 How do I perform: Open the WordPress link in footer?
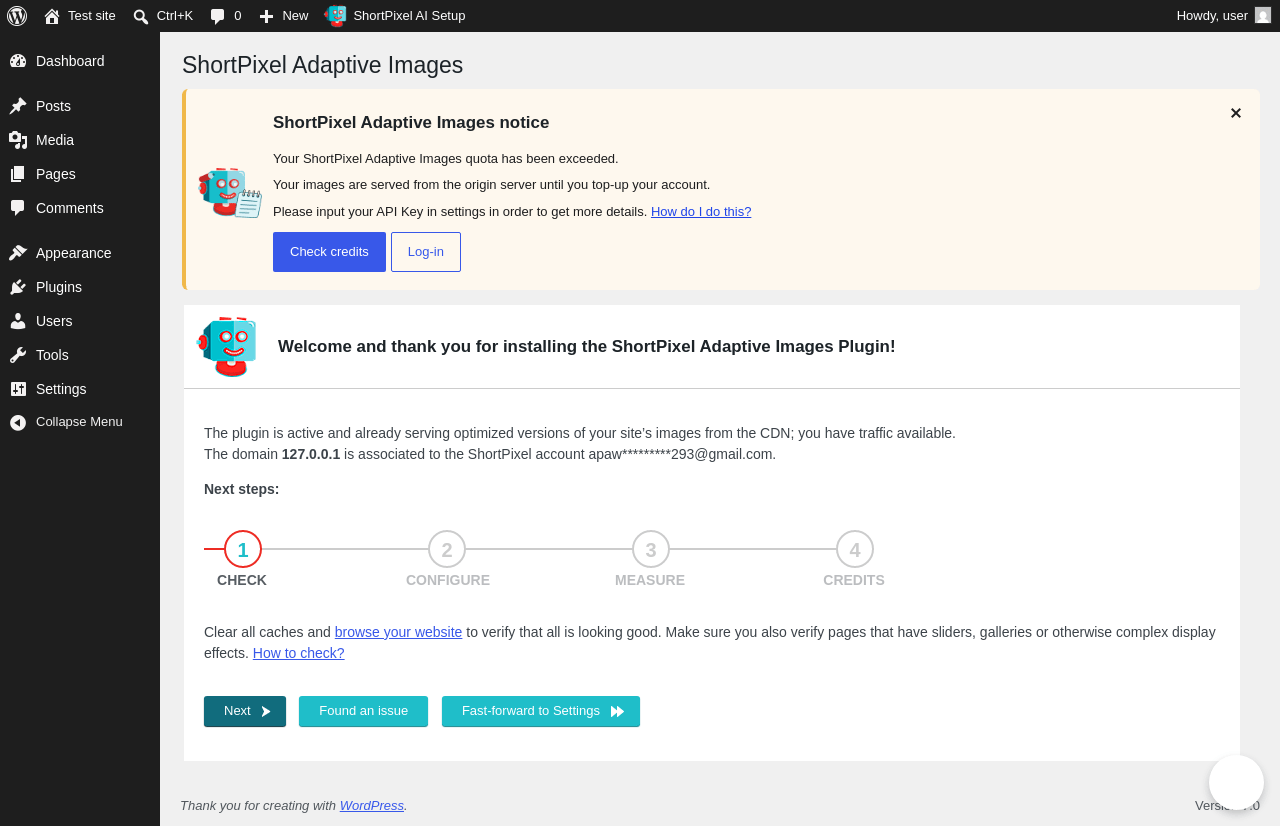(x=372, y=805)
